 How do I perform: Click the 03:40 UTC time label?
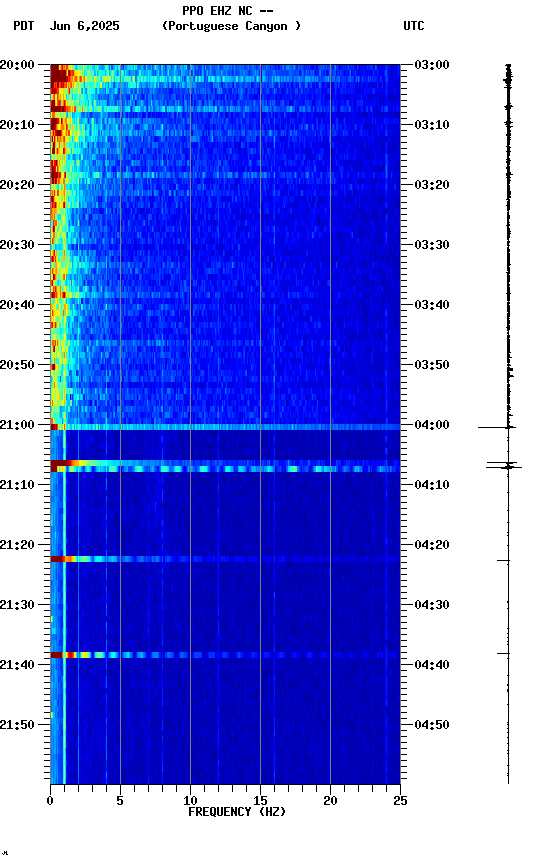[432, 305]
